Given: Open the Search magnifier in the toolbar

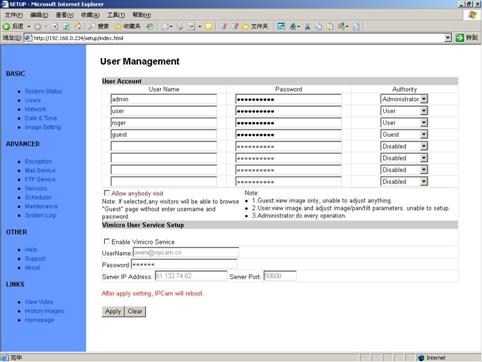Looking at the screenshot, I should [92, 26].
